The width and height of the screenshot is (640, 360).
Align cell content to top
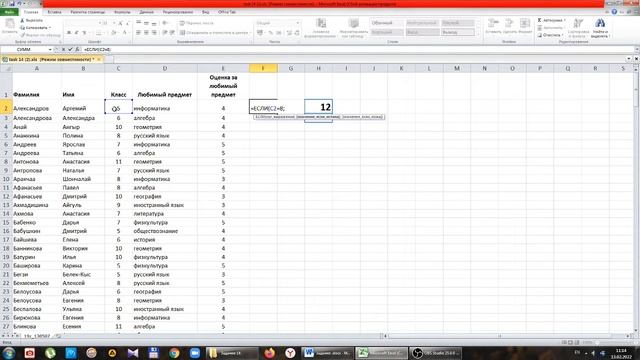coord(138,23)
